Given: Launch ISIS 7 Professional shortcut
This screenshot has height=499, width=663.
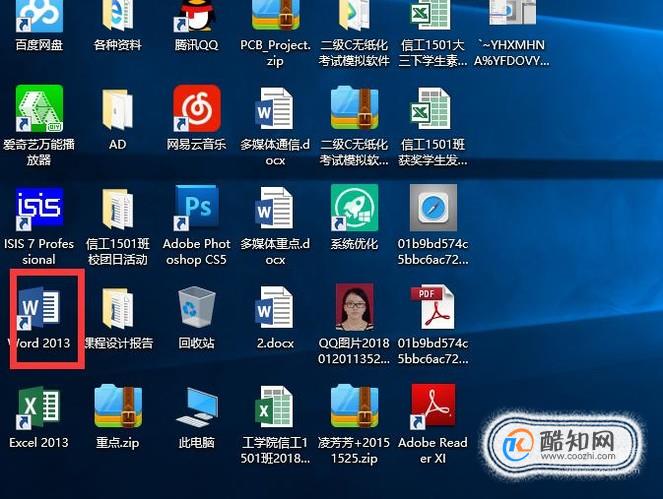Looking at the screenshot, I should [x=39, y=208].
